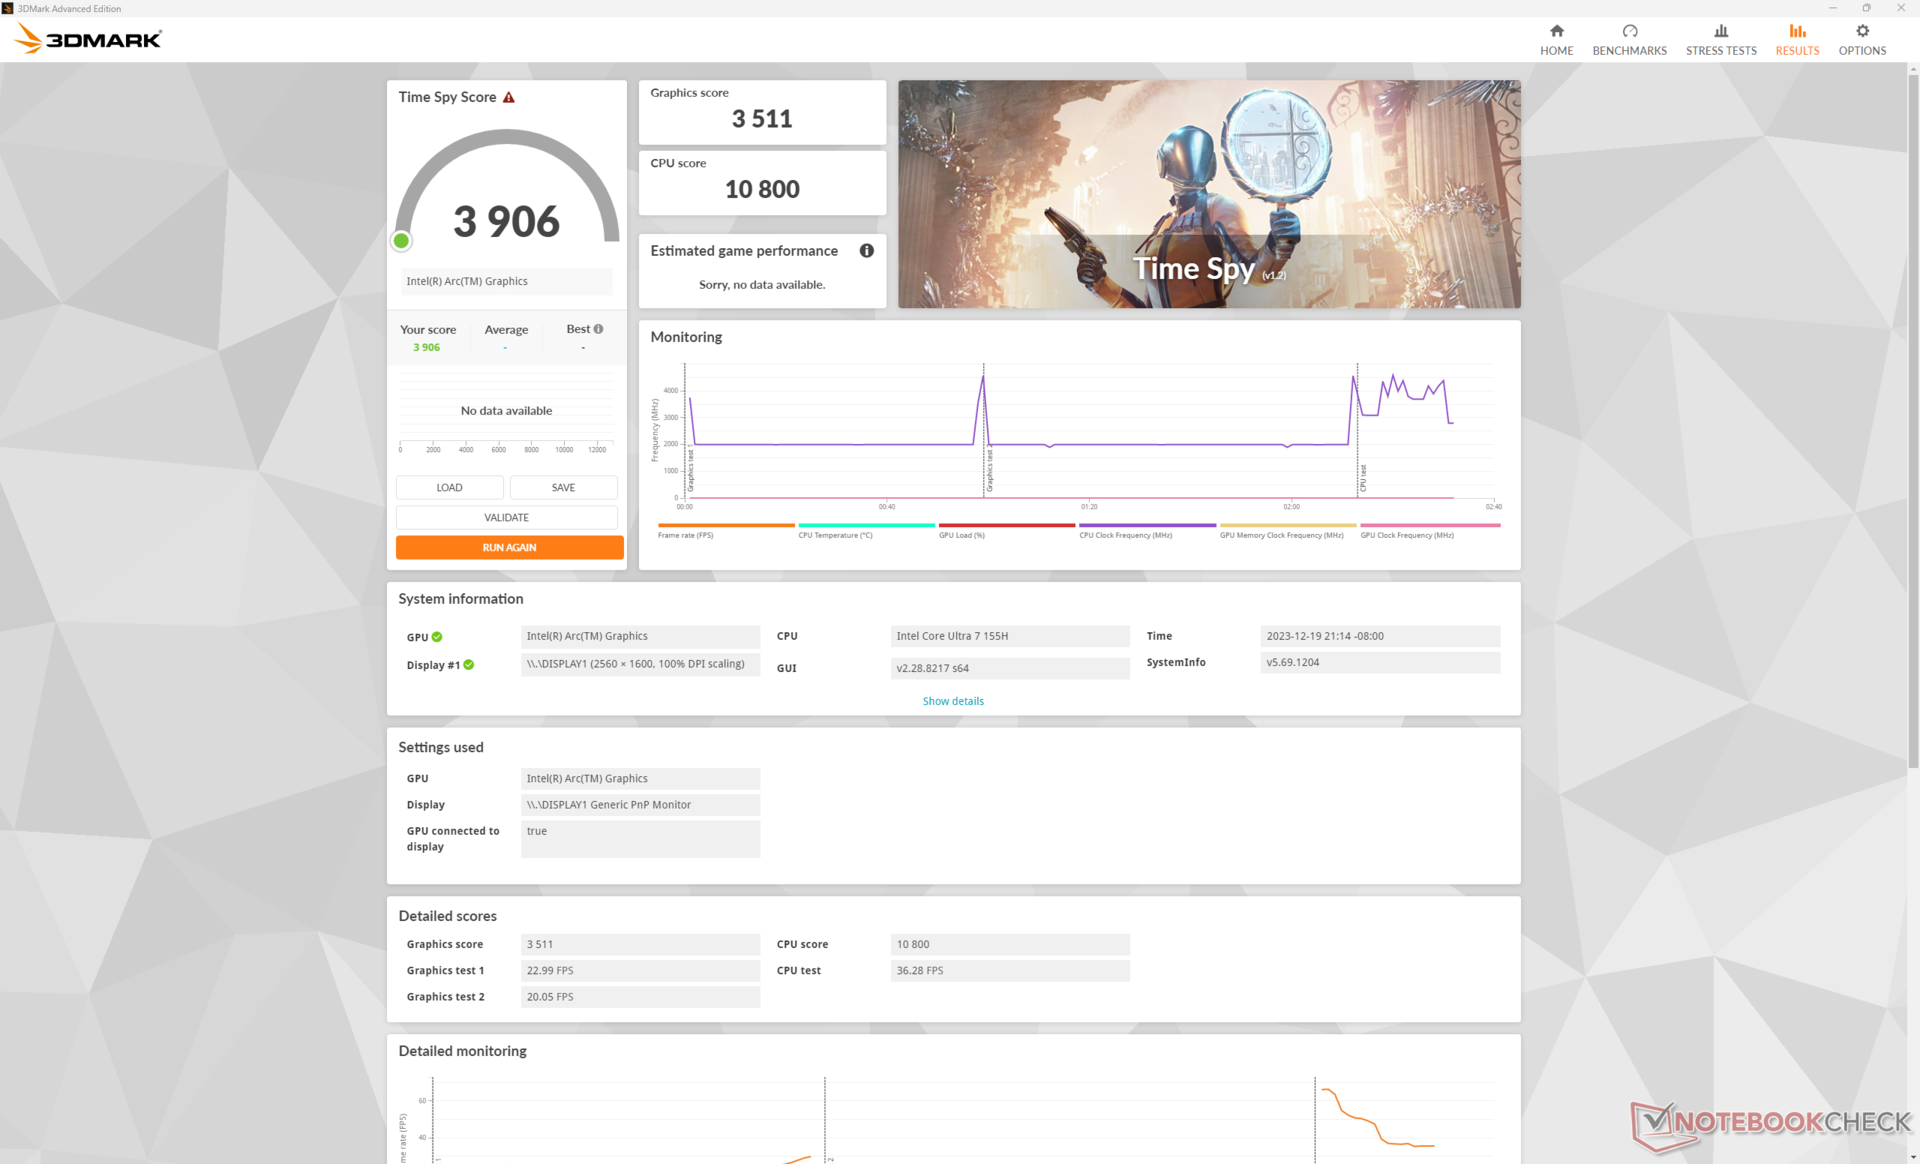Select the SystemInfo v5.69.1204 value
1920x1164 pixels.
click(1380, 662)
